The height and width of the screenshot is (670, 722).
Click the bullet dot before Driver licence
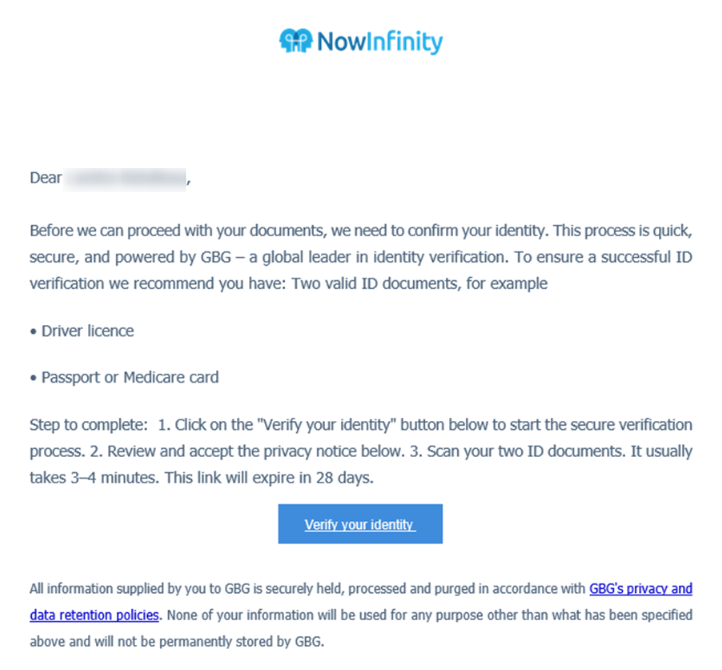click(33, 332)
